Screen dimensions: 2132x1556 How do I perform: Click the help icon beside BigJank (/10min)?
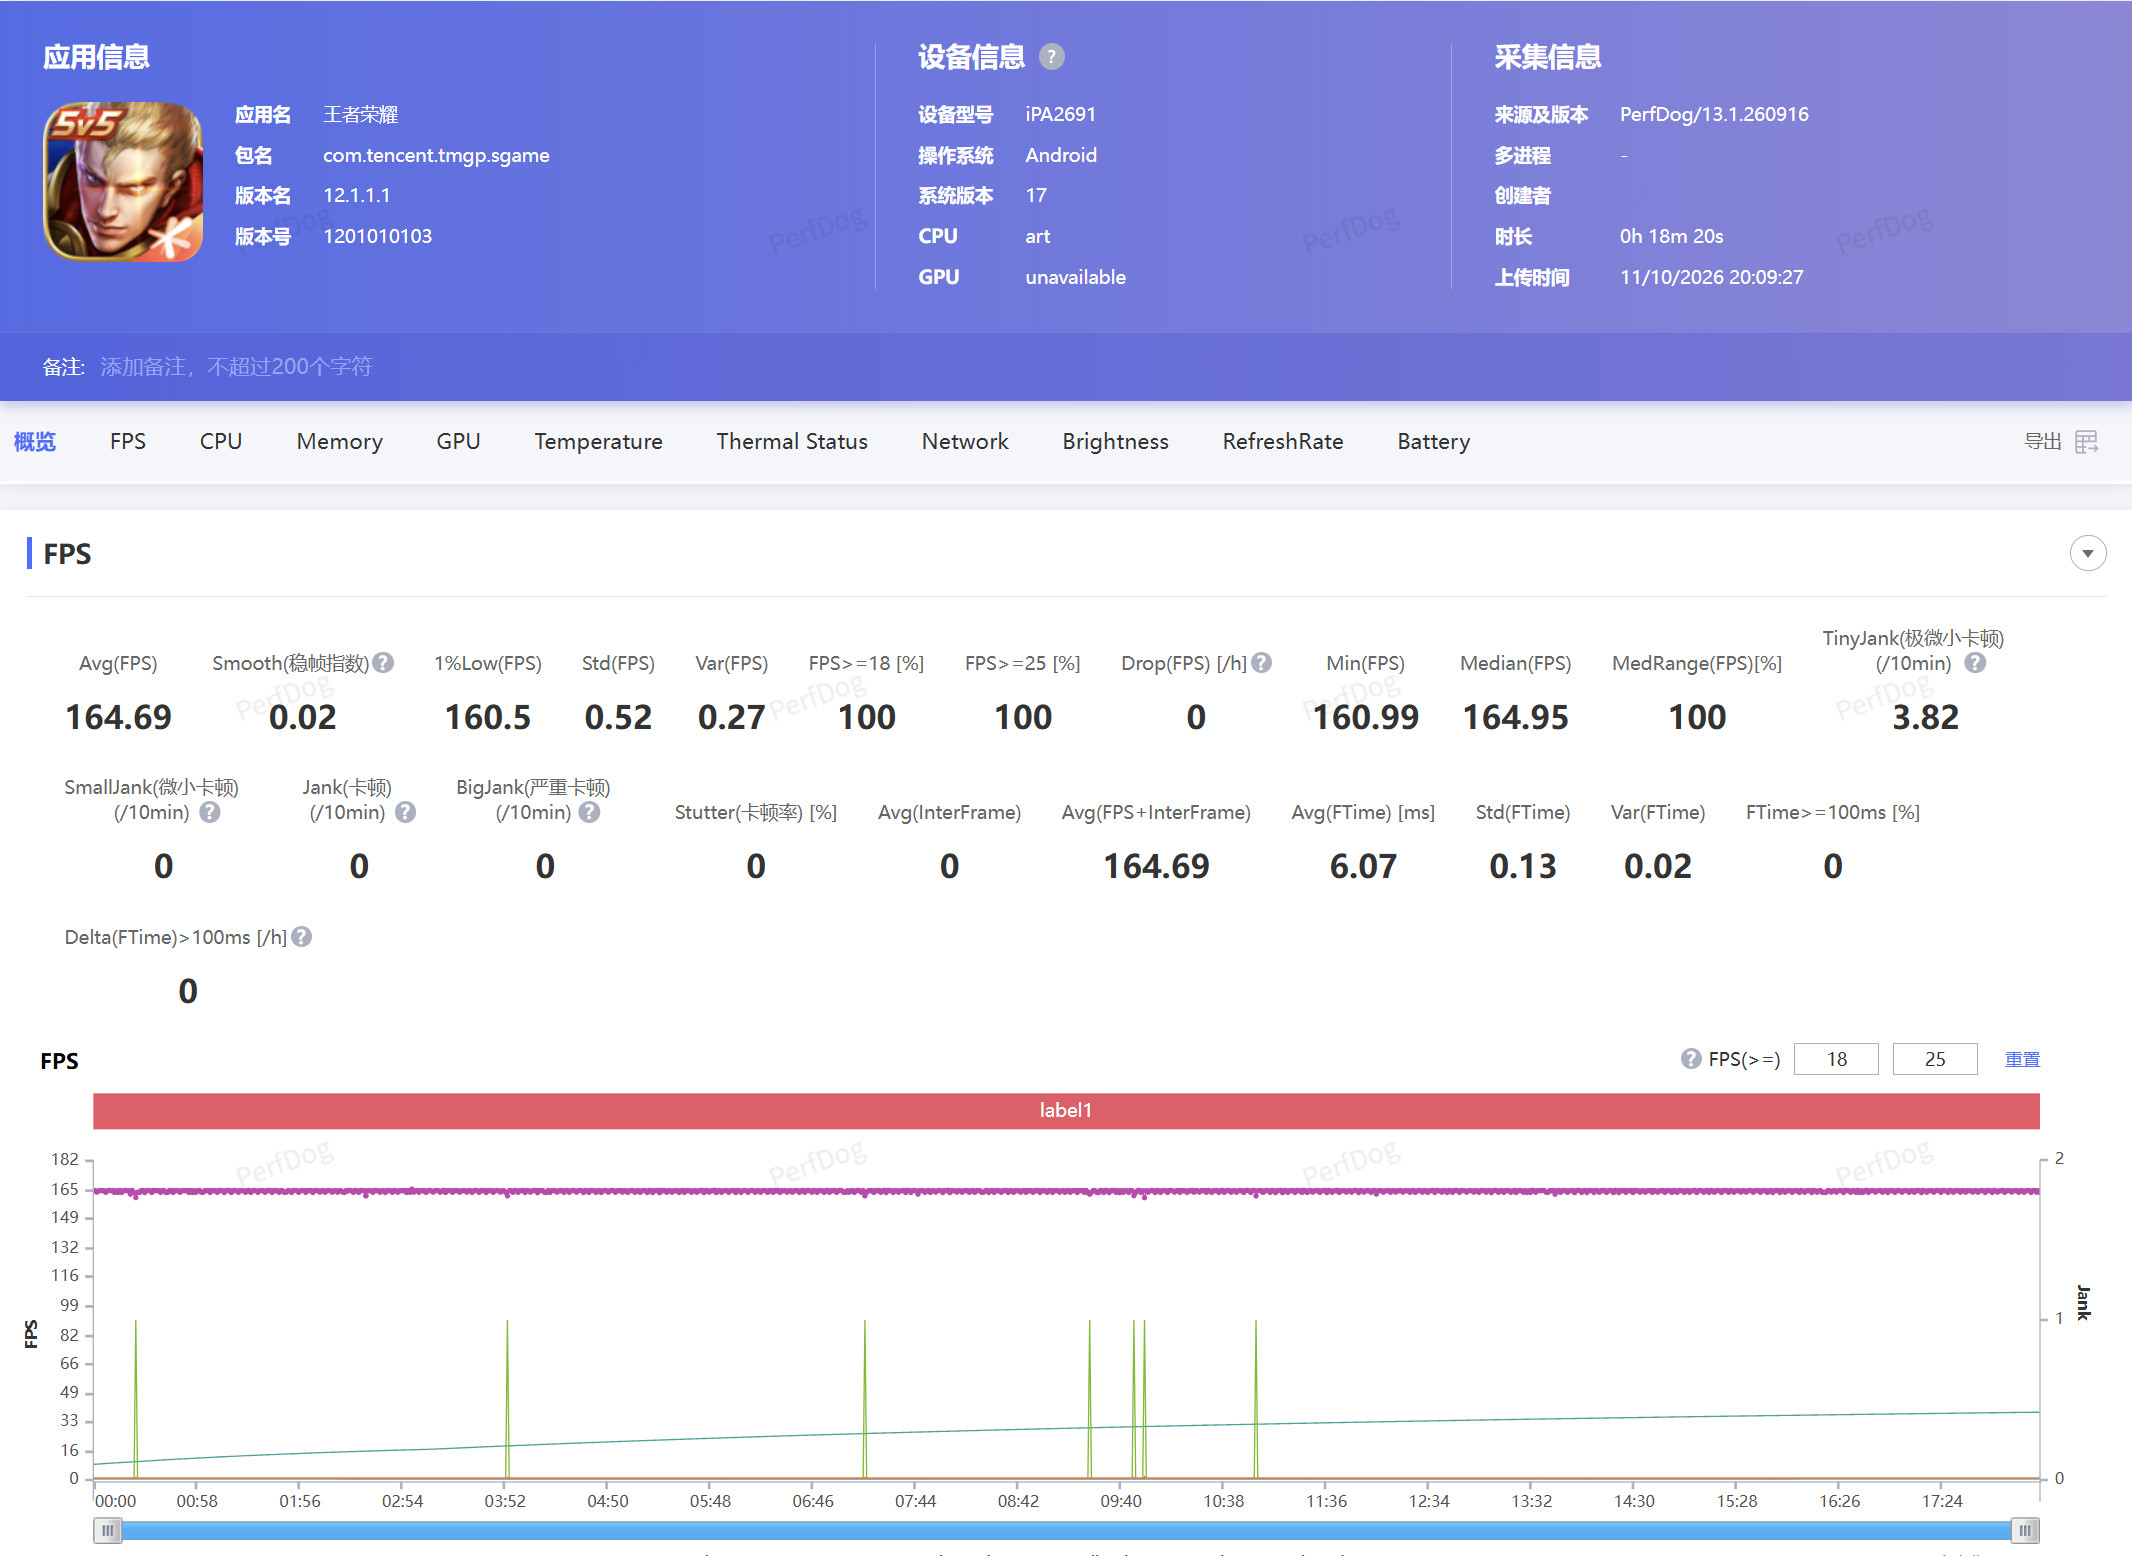pyautogui.click(x=590, y=812)
